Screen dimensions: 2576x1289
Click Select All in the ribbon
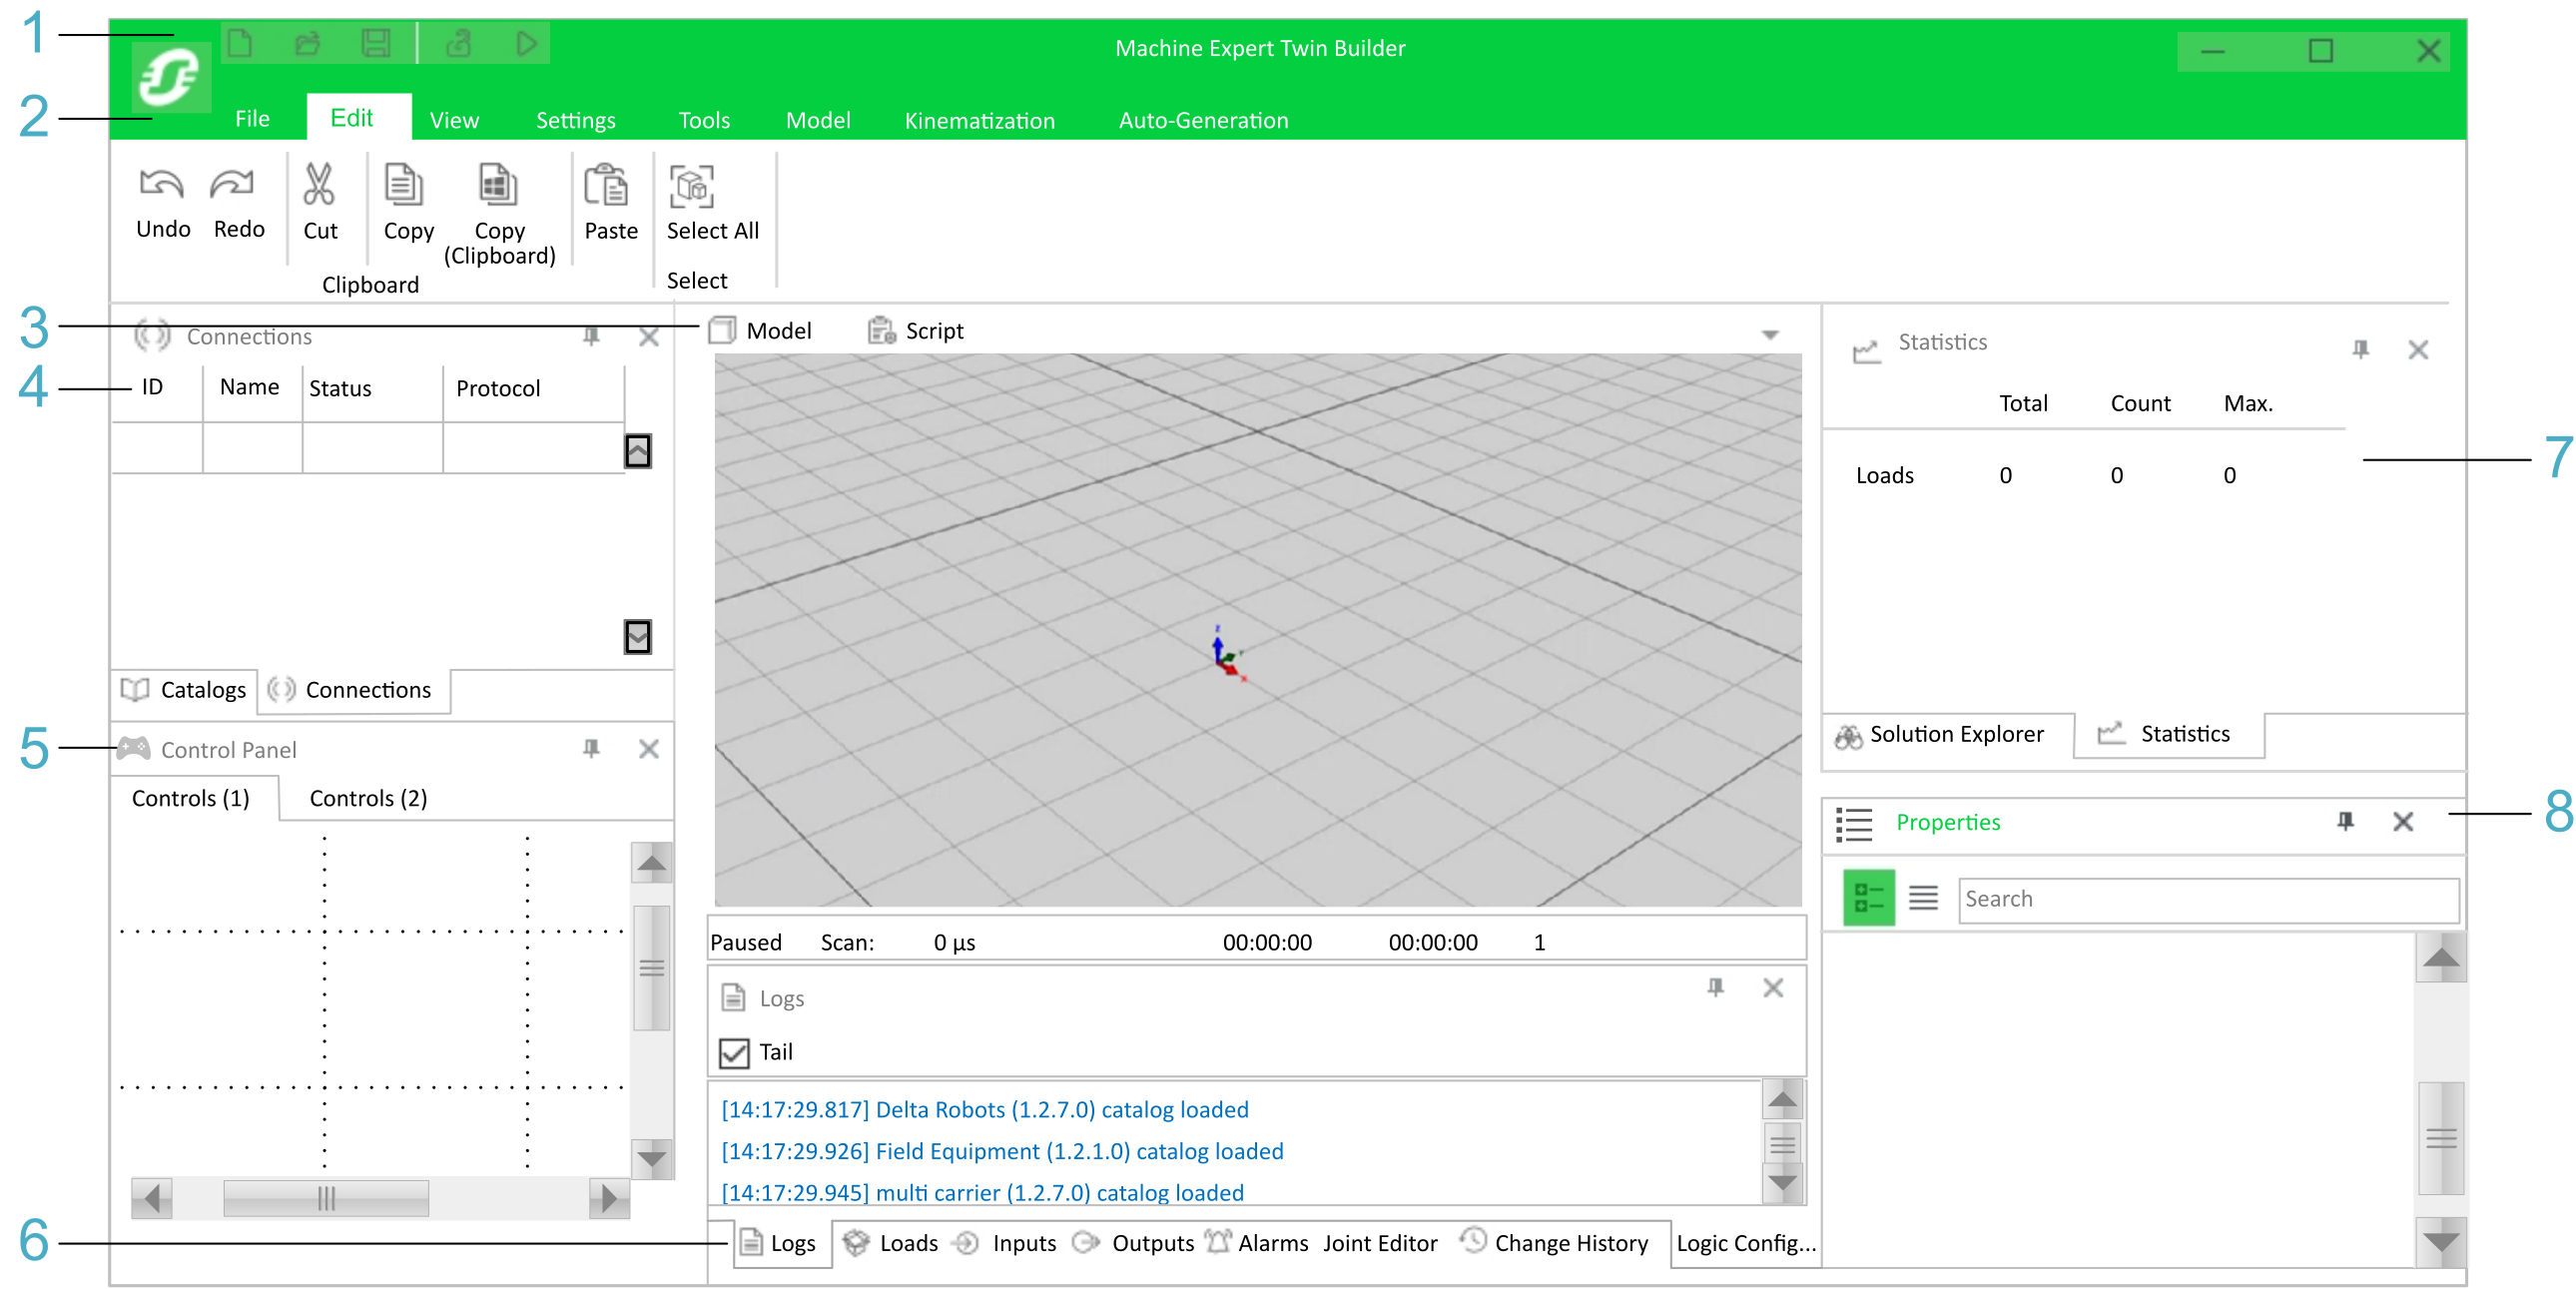[x=713, y=204]
